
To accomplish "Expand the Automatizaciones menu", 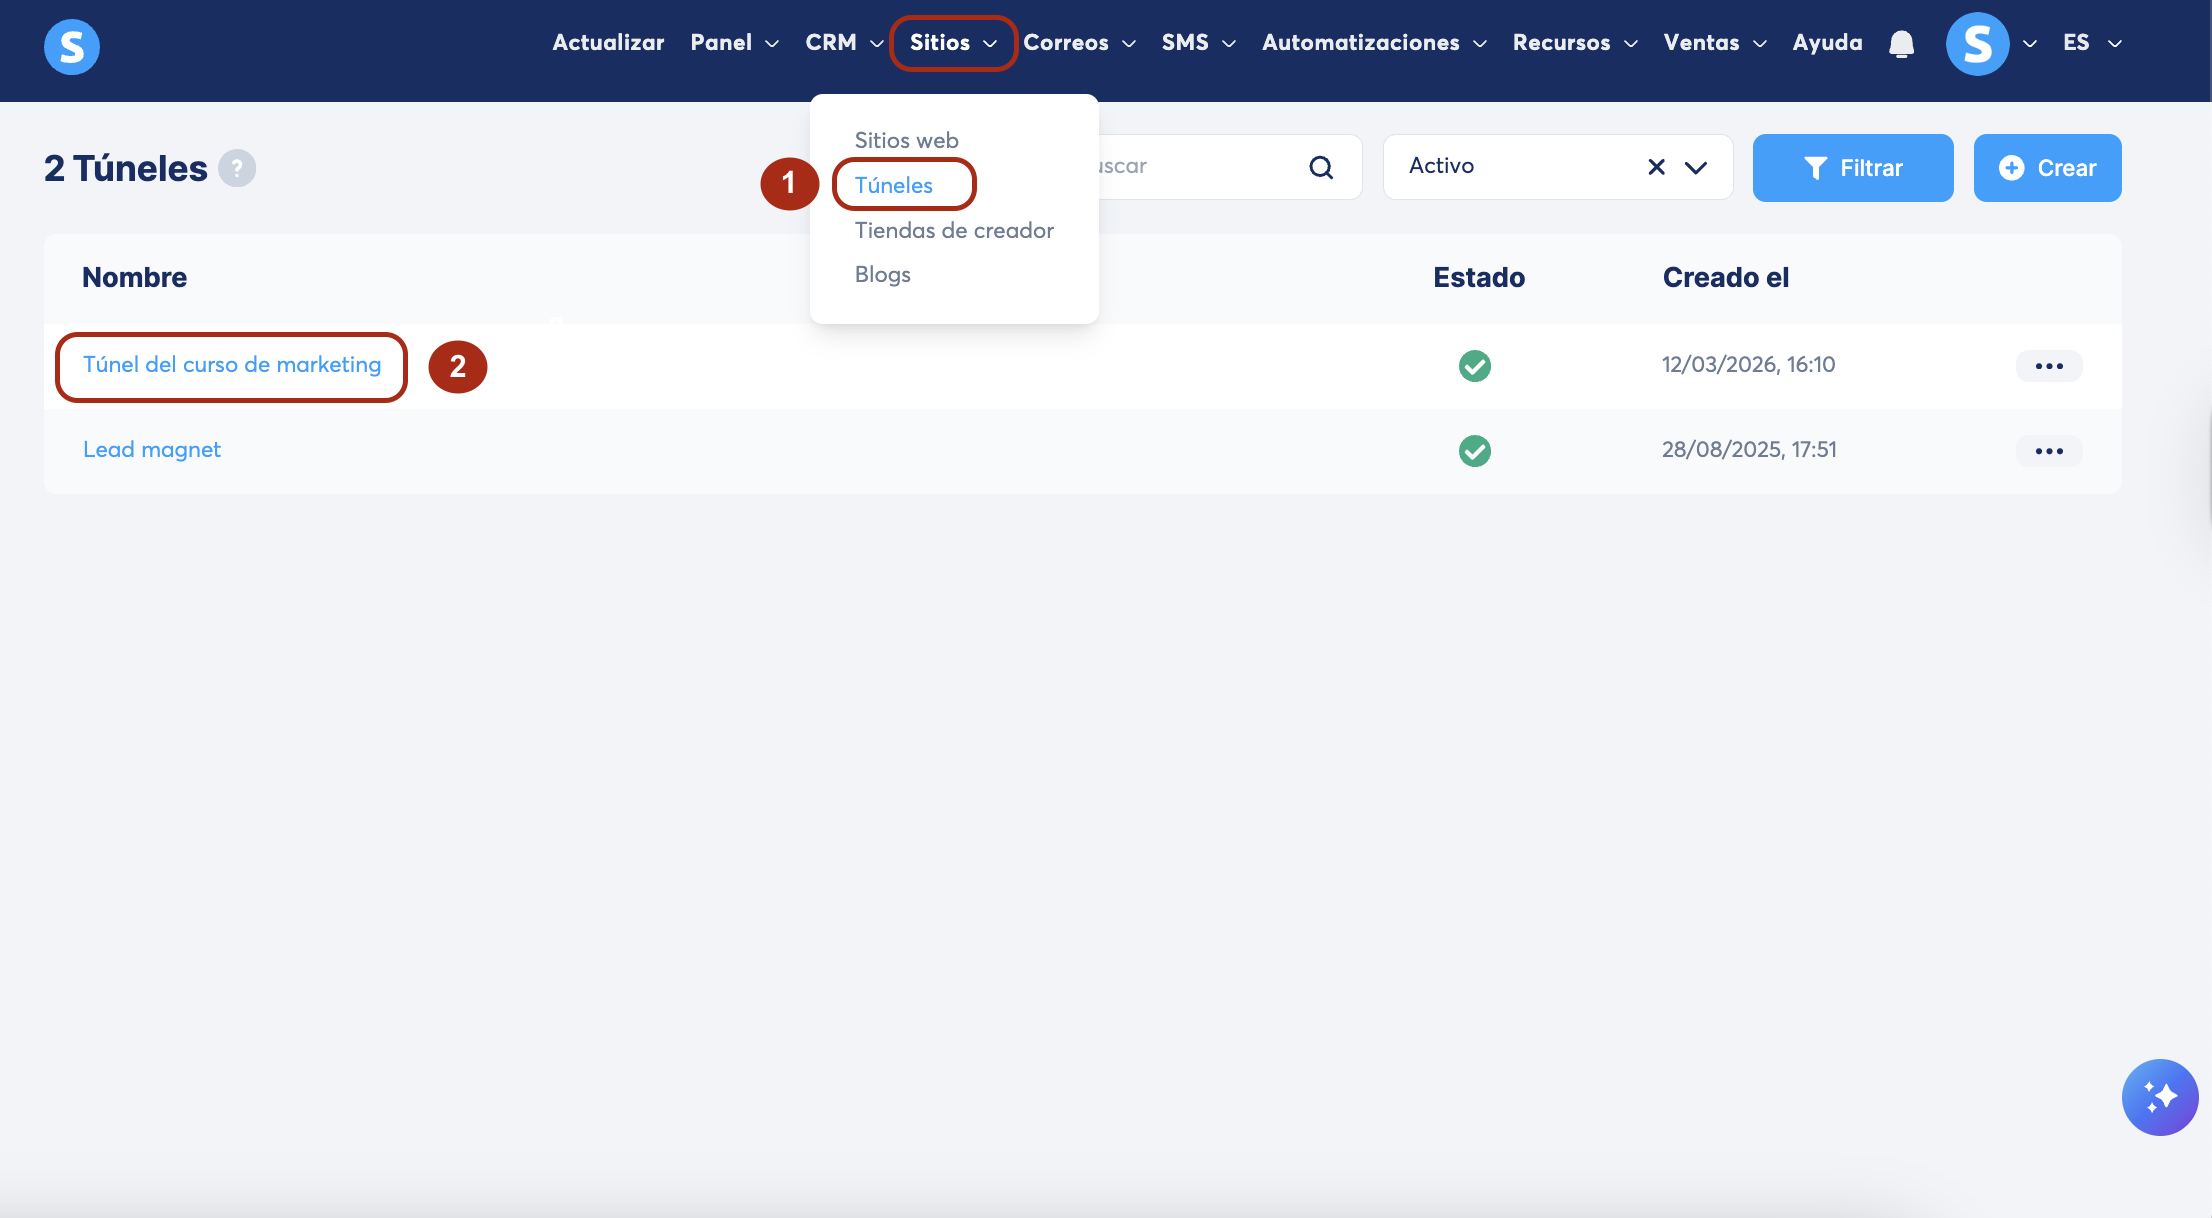I will (x=1373, y=43).
